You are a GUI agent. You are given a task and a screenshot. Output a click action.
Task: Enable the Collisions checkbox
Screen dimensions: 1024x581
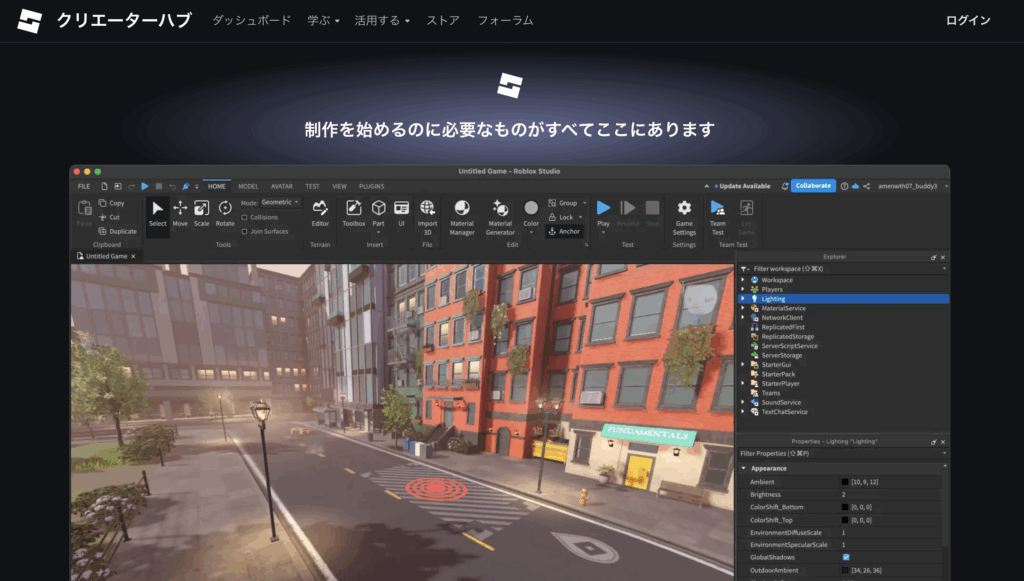click(x=245, y=217)
